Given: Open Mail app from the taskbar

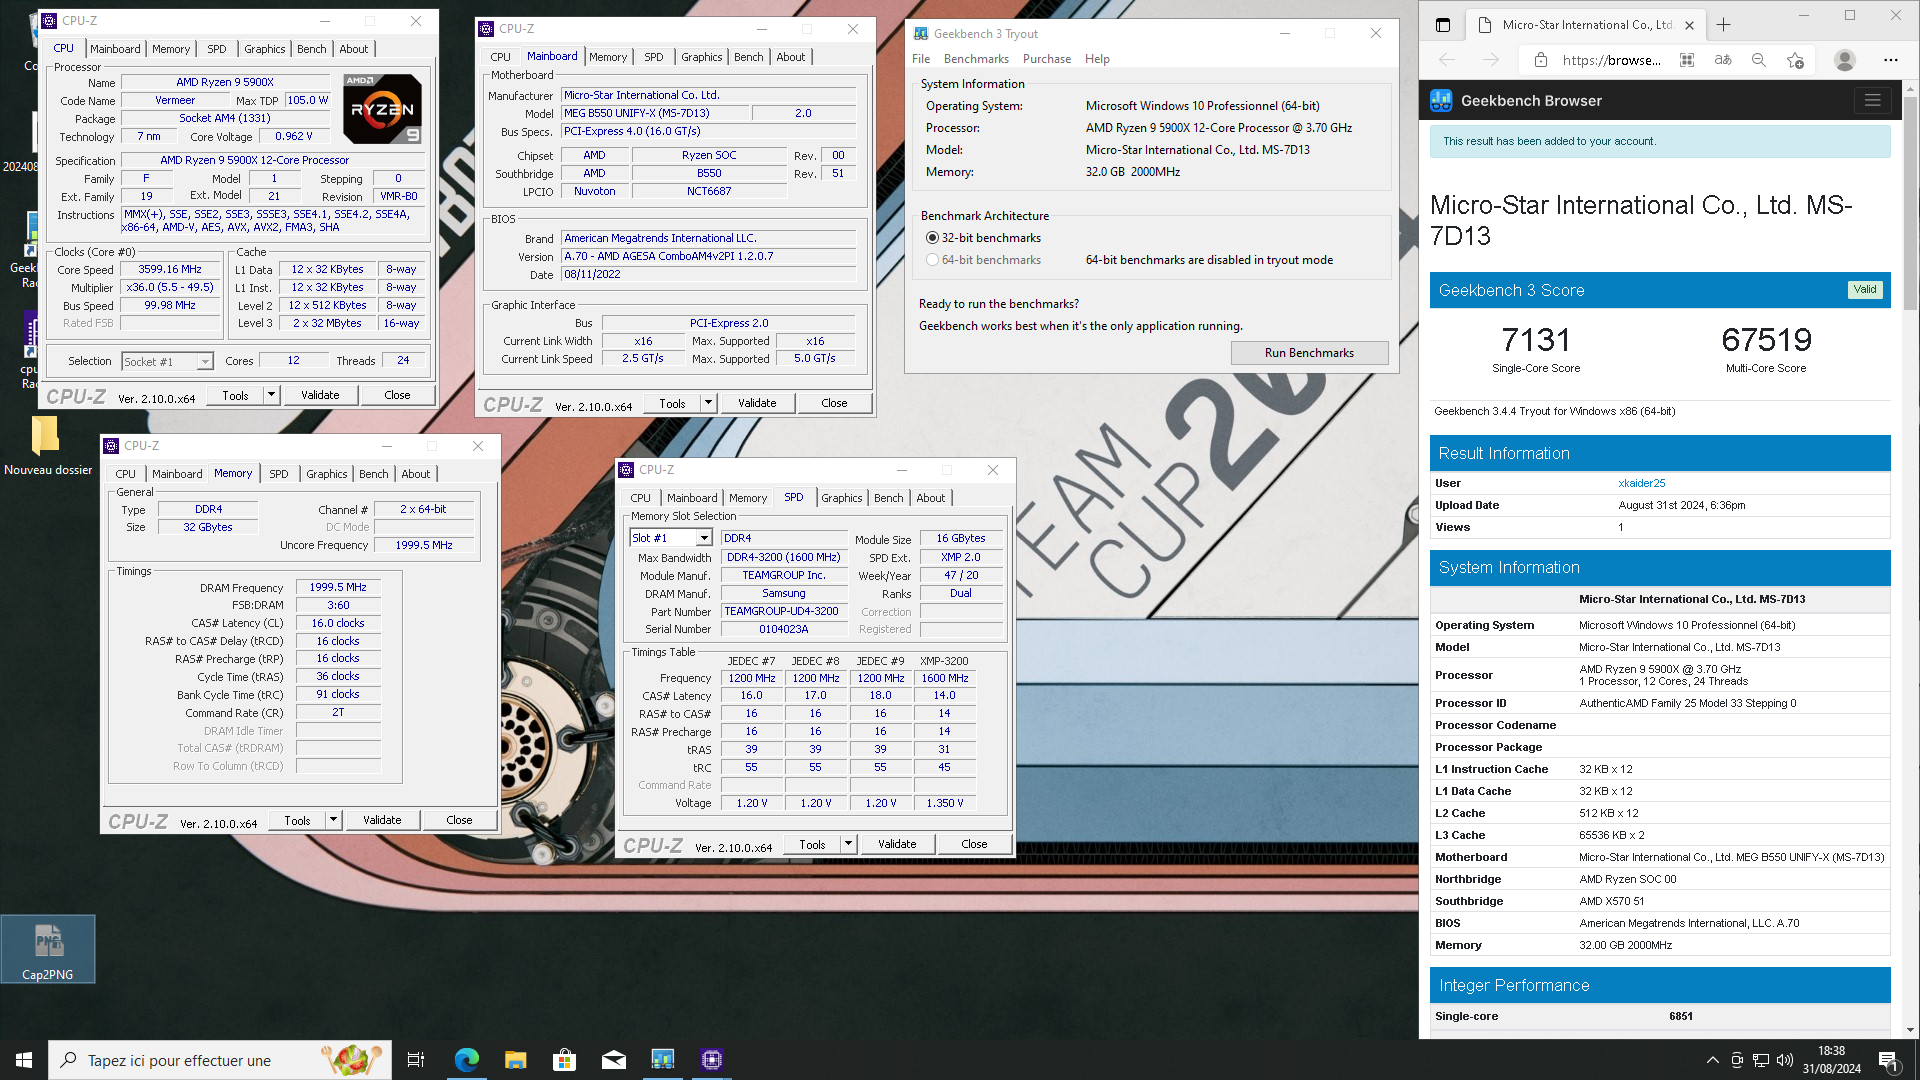Looking at the screenshot, I should point(613,1060).
